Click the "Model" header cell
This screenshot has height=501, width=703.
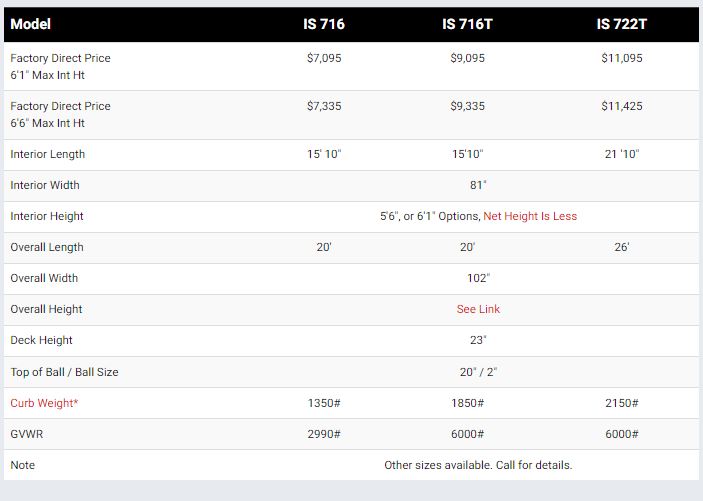pyautogui.click(x=30, y=24)
